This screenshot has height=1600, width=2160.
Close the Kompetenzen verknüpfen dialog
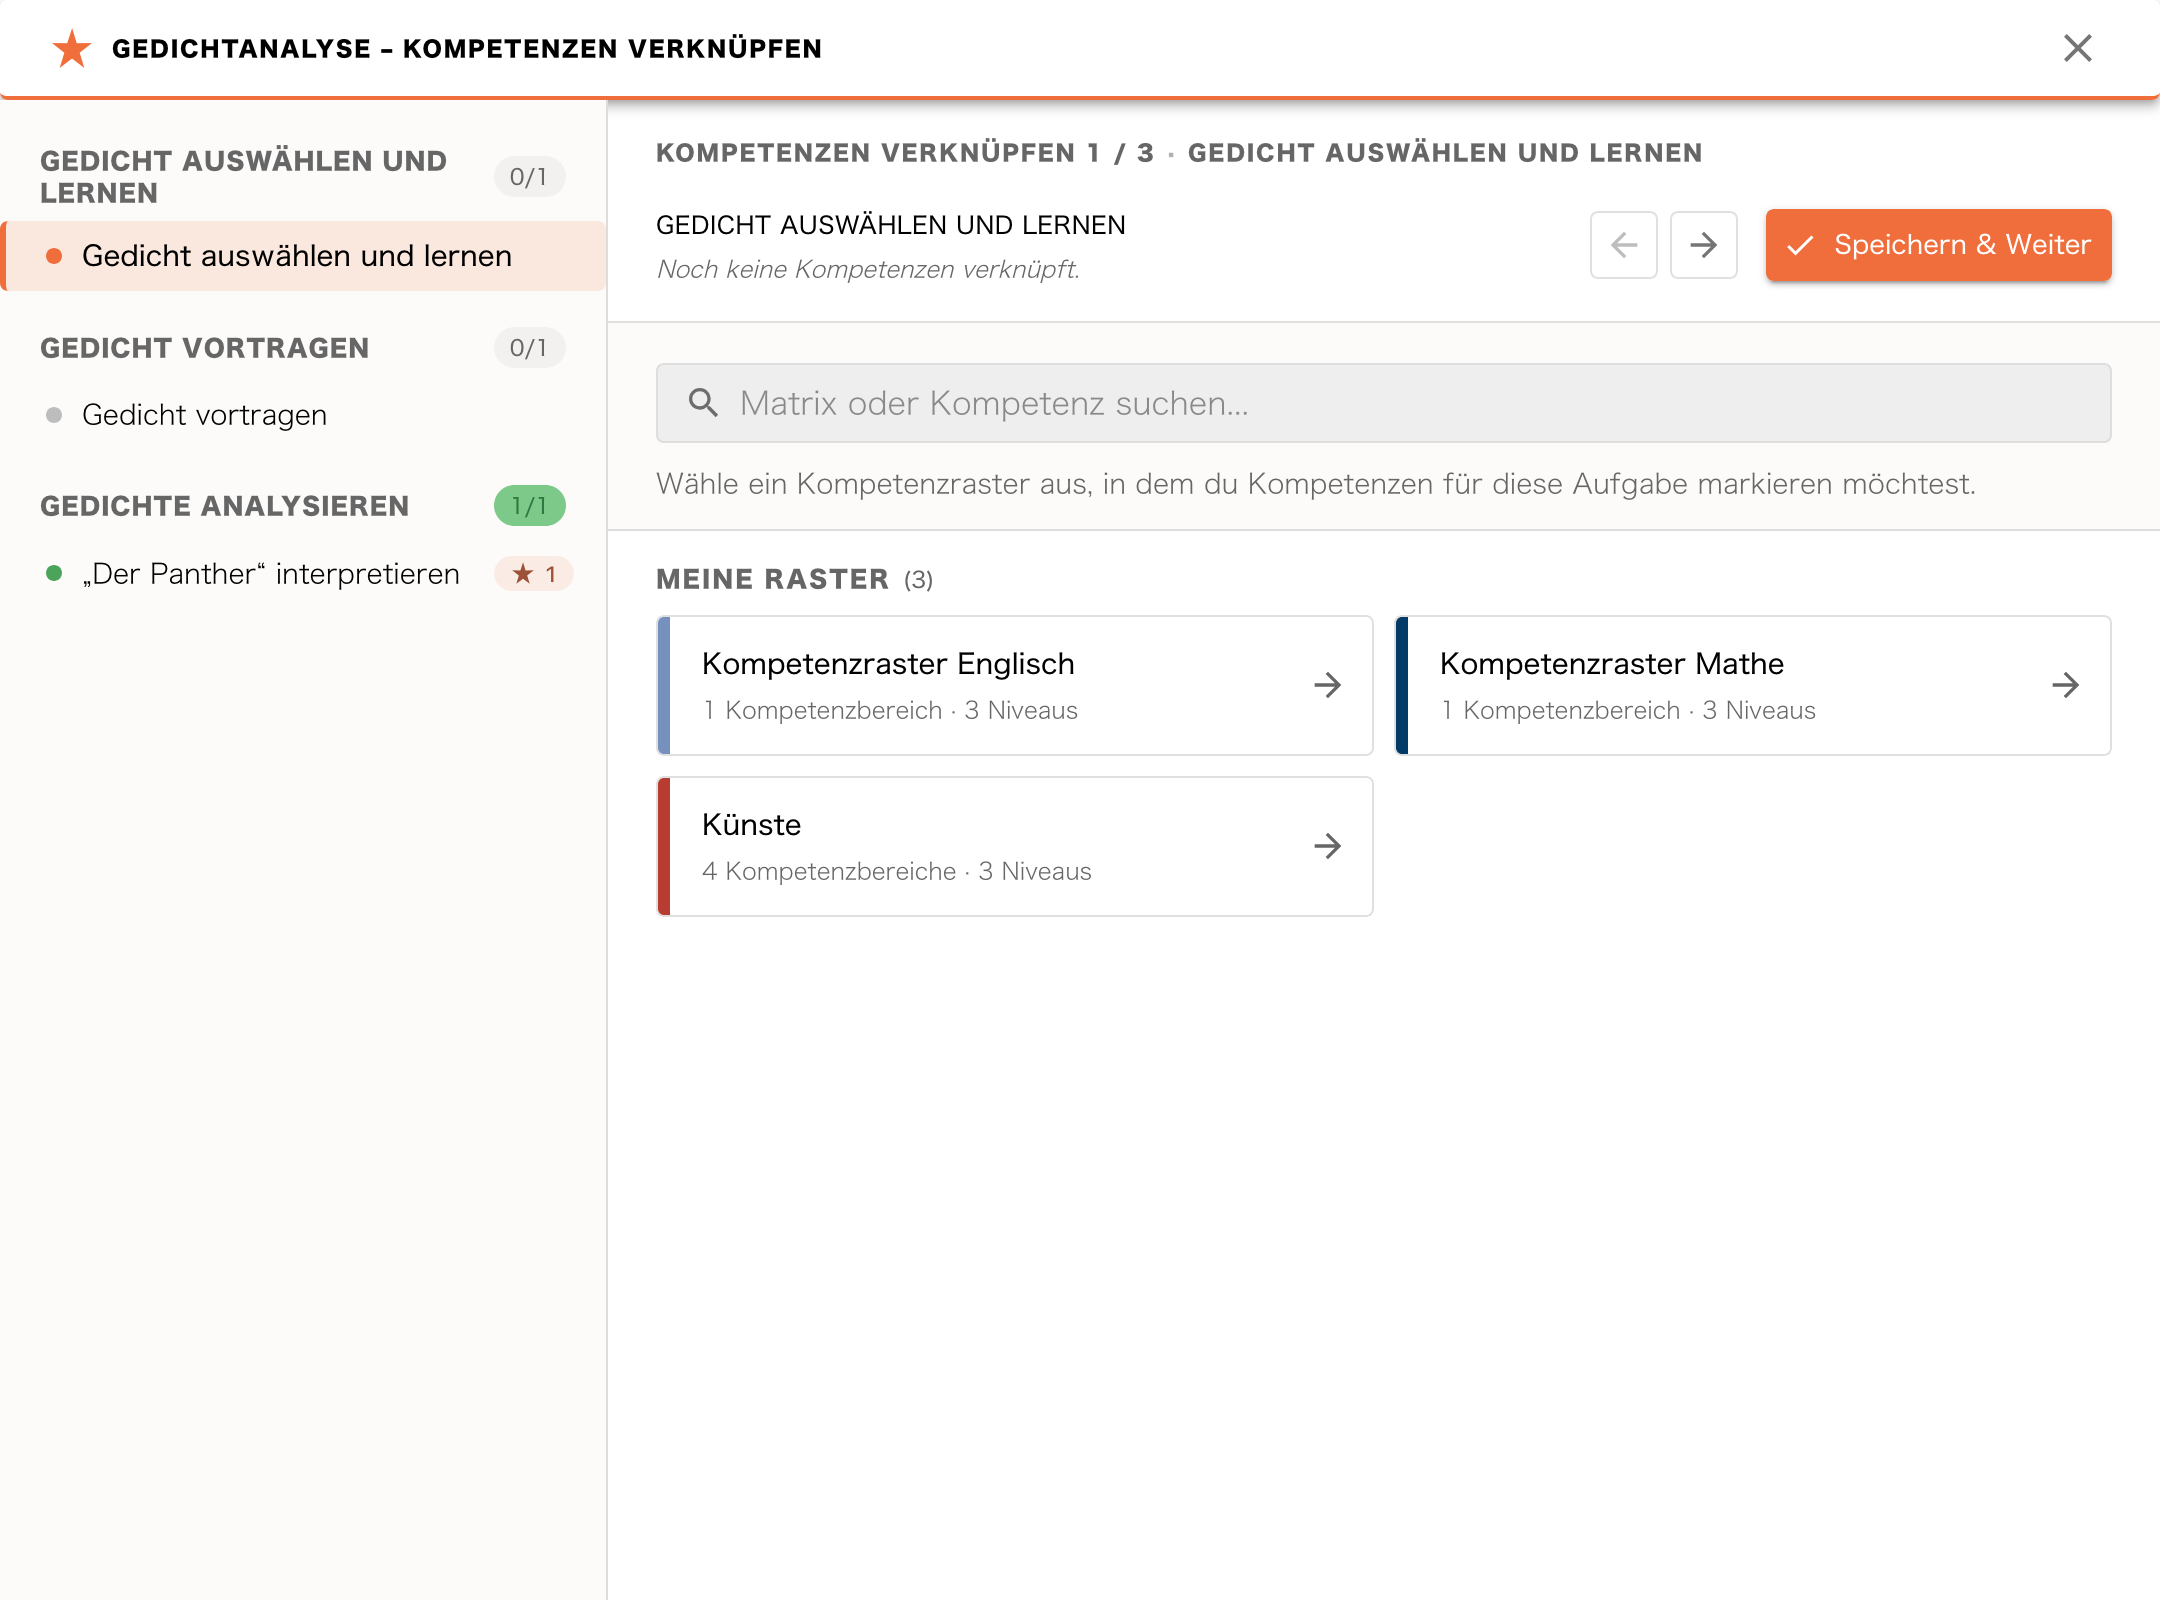(x=2077, y=48)
